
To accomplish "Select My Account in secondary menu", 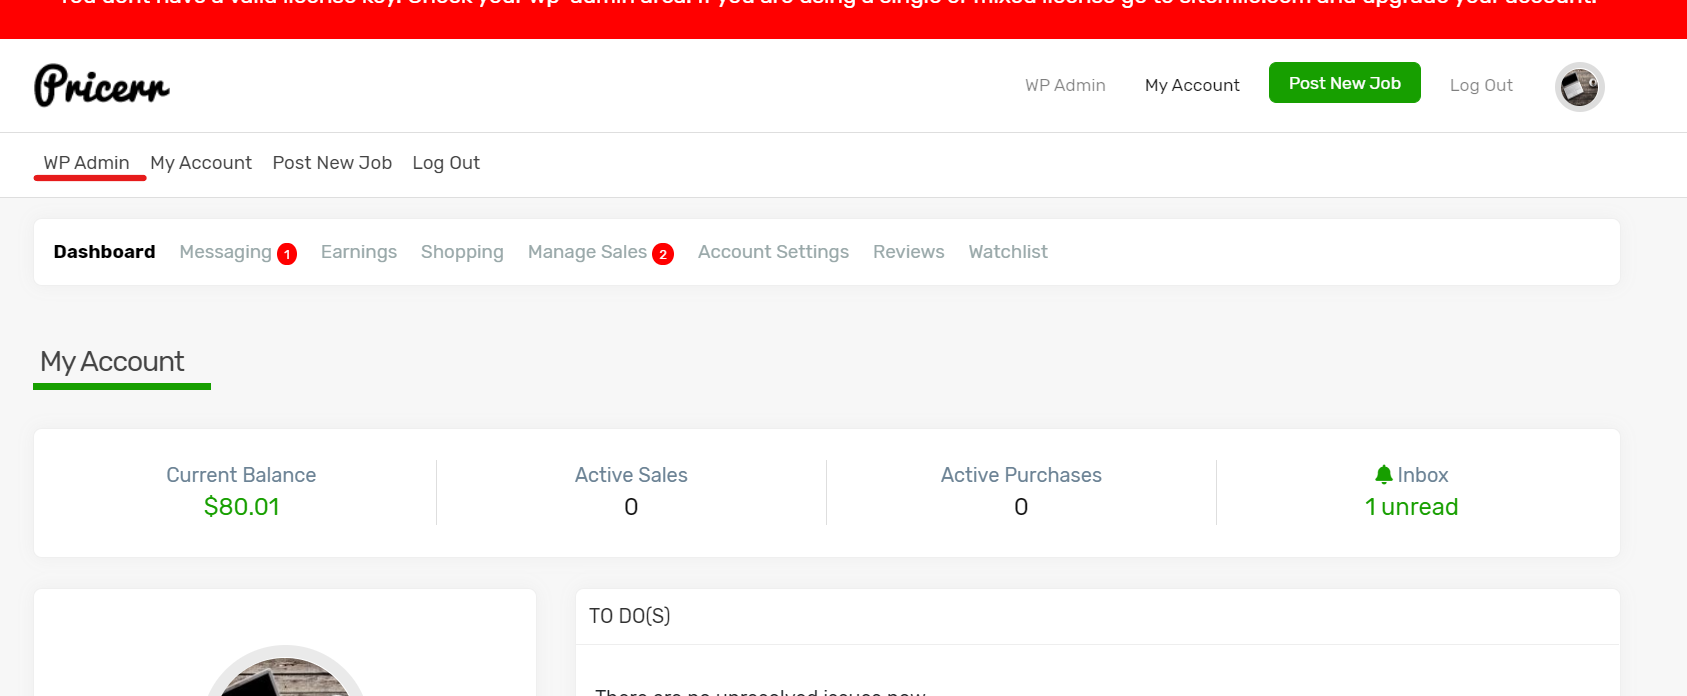I will tap(201, 163).
